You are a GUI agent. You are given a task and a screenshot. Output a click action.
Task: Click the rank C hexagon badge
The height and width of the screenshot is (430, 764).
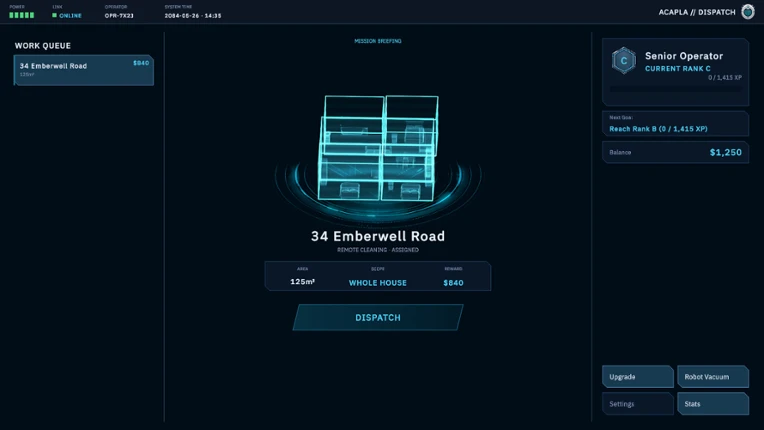tap(624, 61)
